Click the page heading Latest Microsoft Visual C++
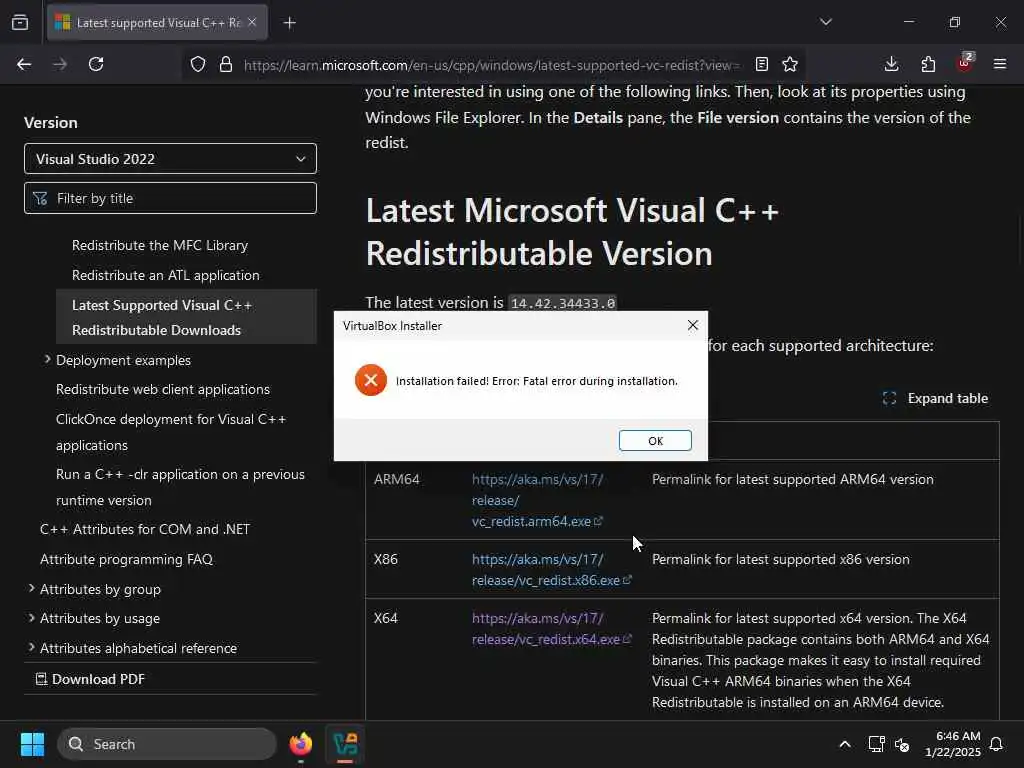Screen dimensions: 1024x768 click(x=572, y=232)
